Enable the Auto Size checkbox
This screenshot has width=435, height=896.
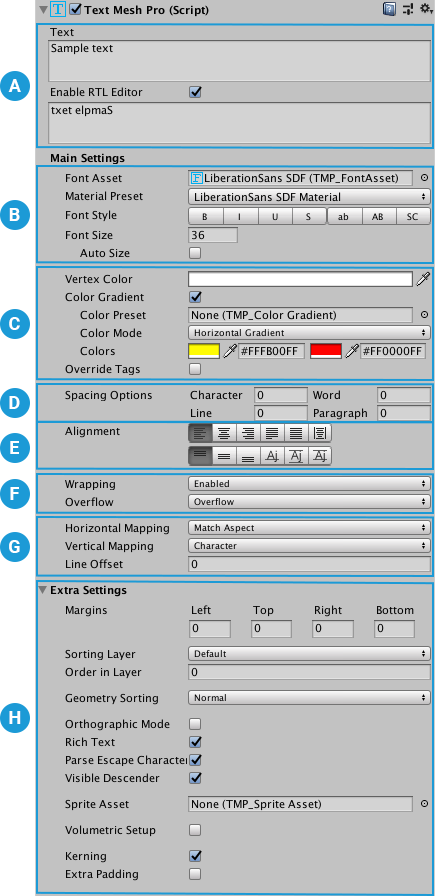[195, 253]
